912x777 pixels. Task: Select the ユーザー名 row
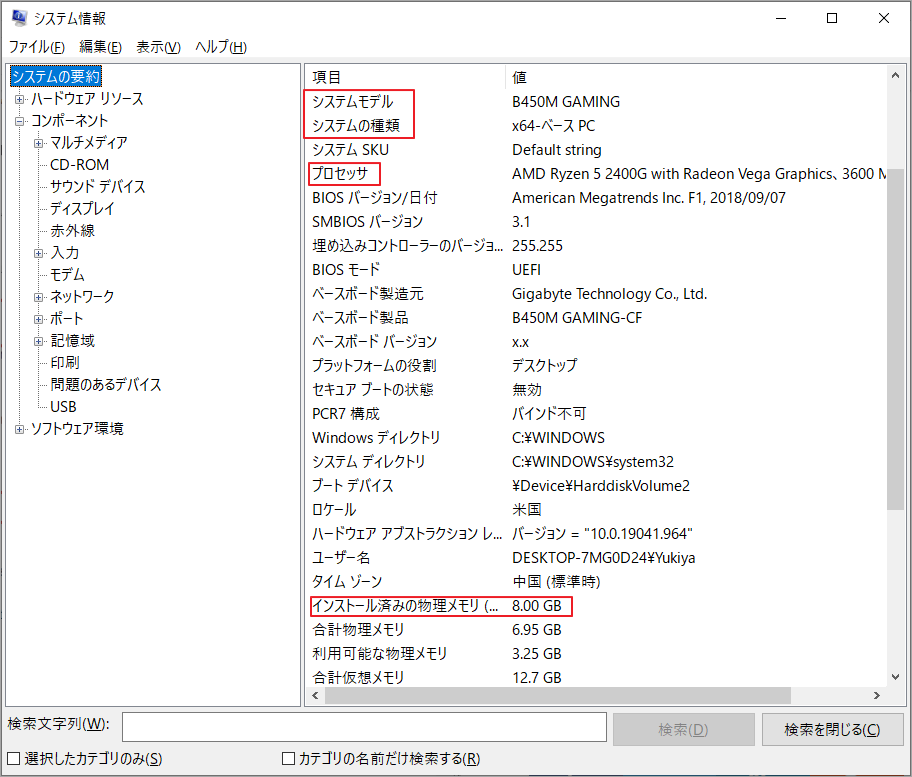[x=596, y=558]
